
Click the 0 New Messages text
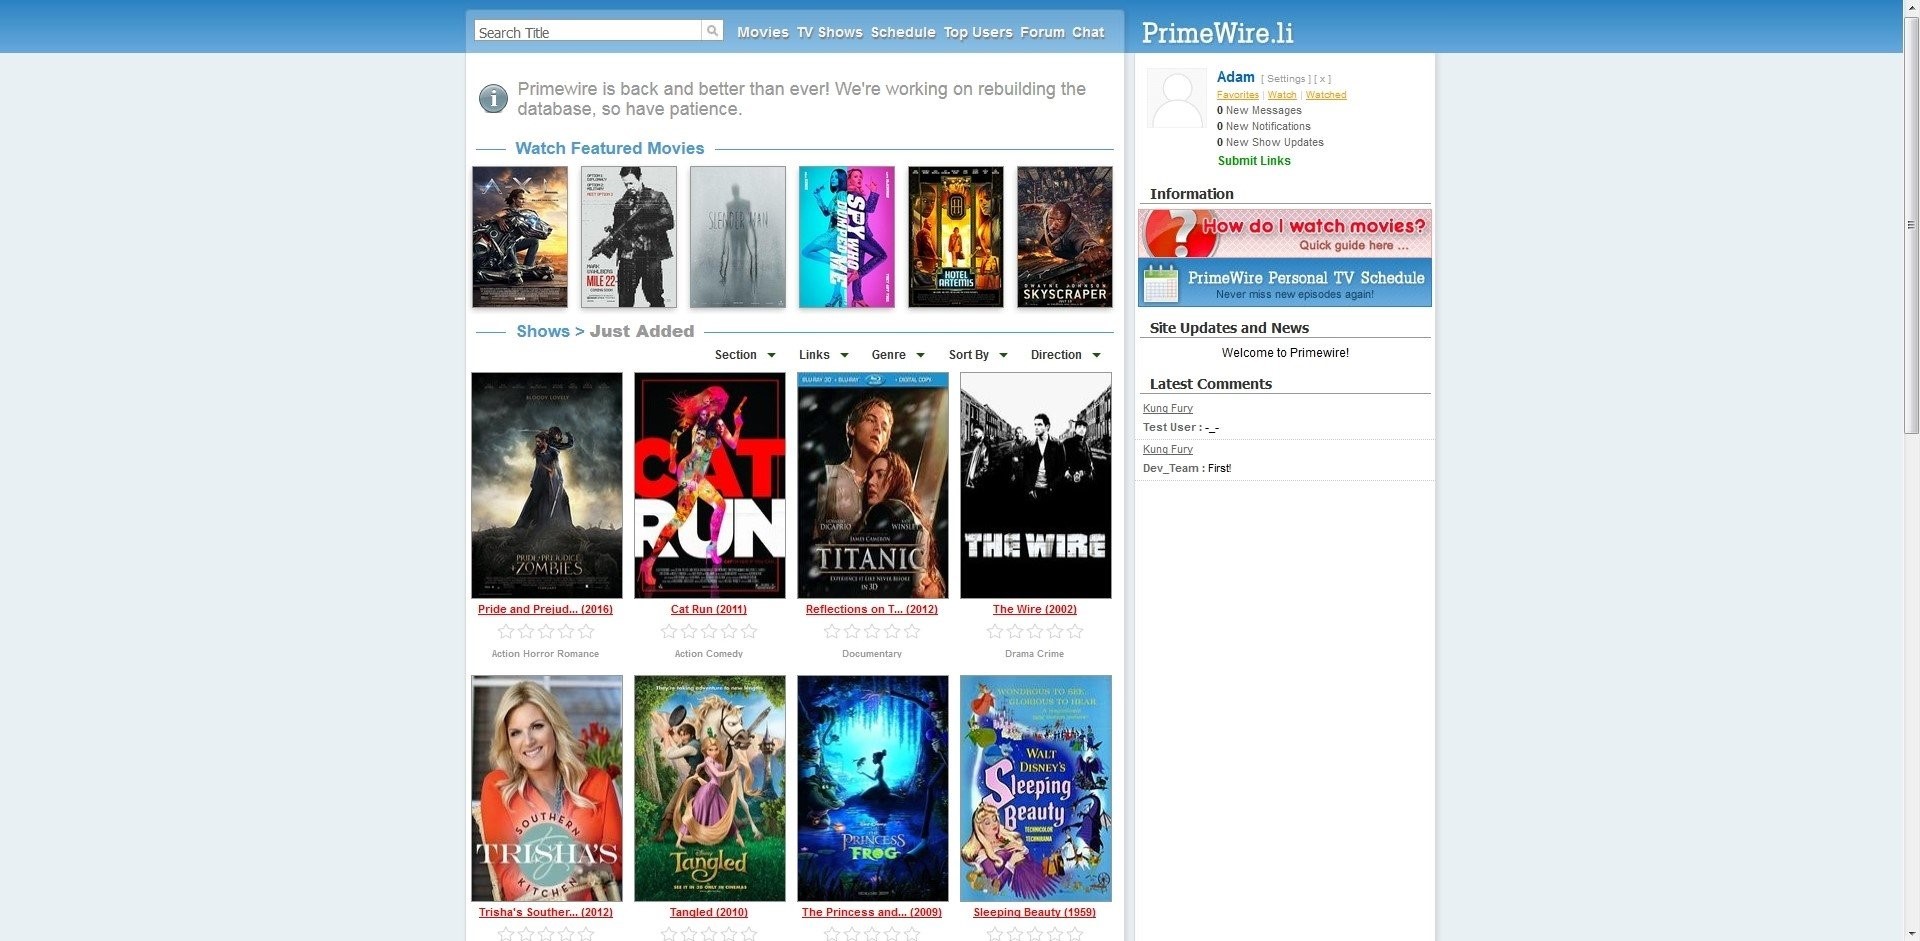(1259, 111)
